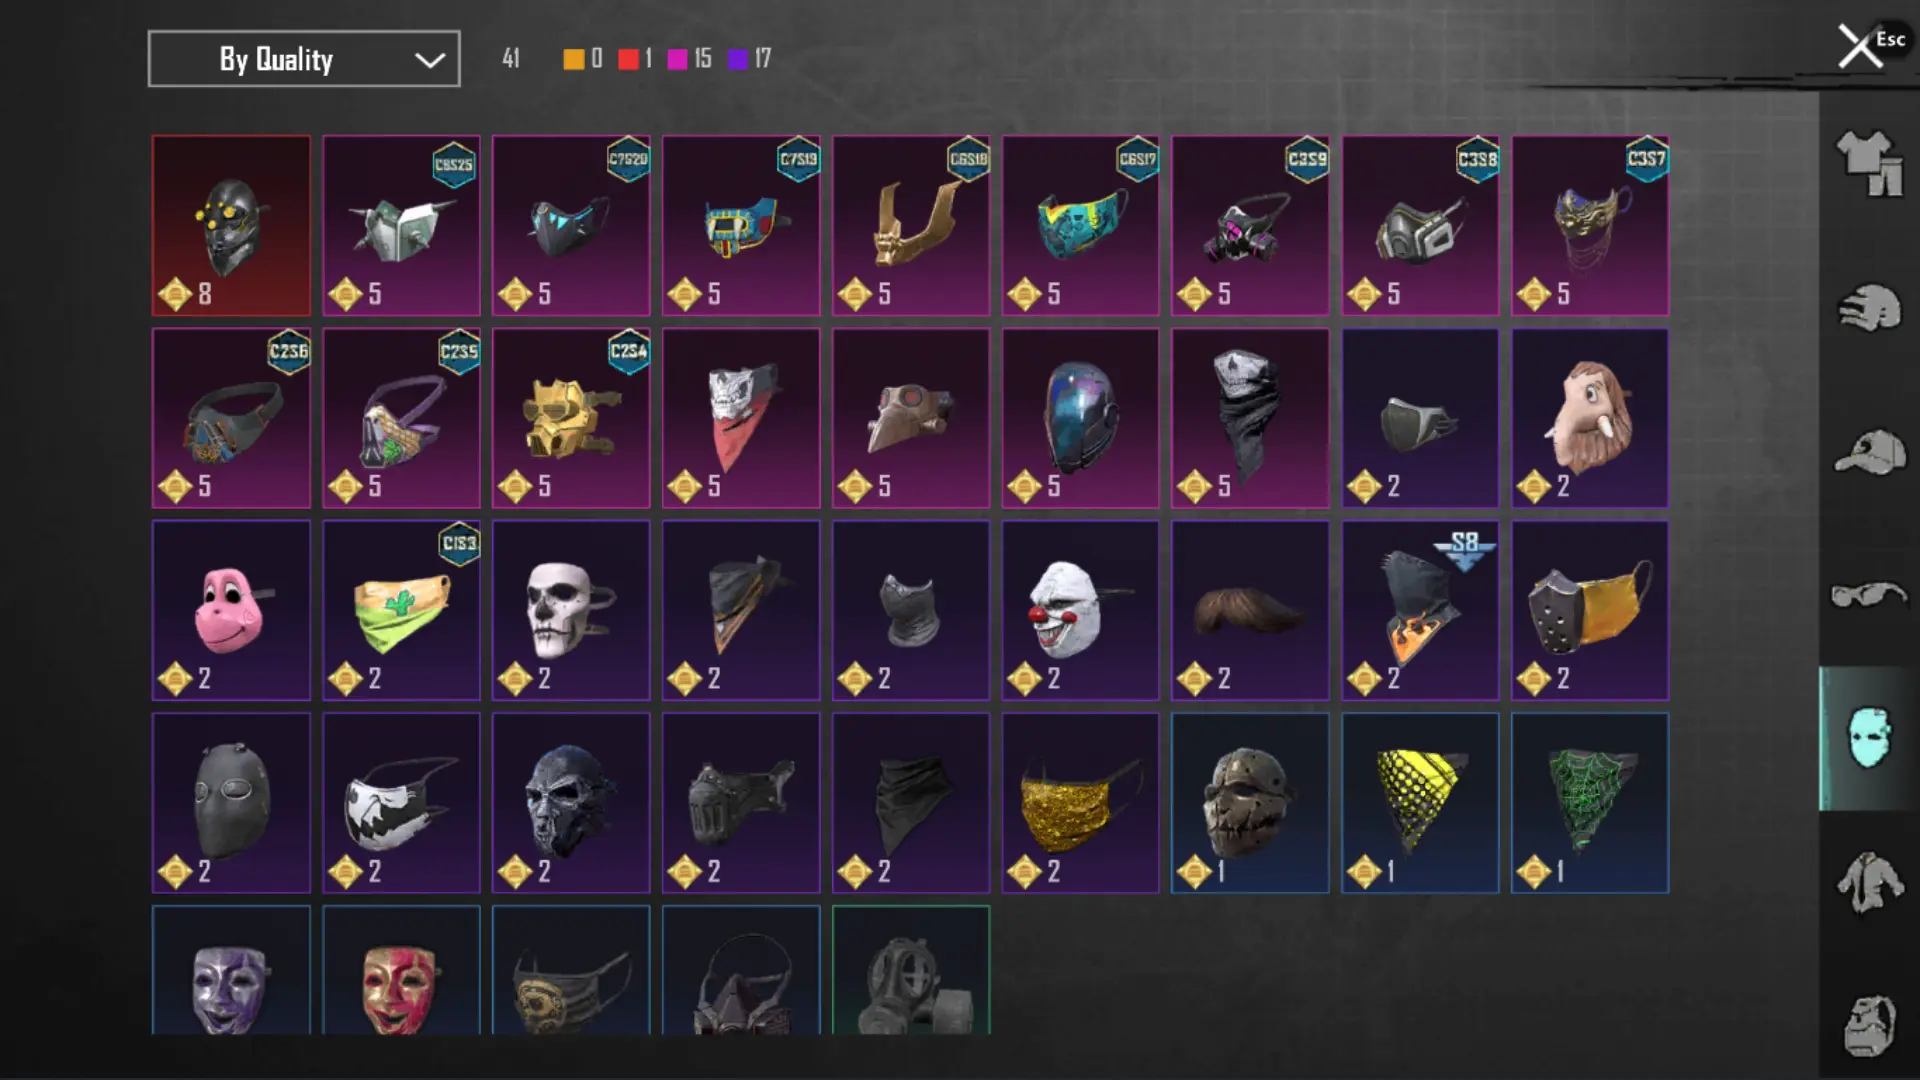Select the S8 flame bandana mask

click(x=1420, y=610)
